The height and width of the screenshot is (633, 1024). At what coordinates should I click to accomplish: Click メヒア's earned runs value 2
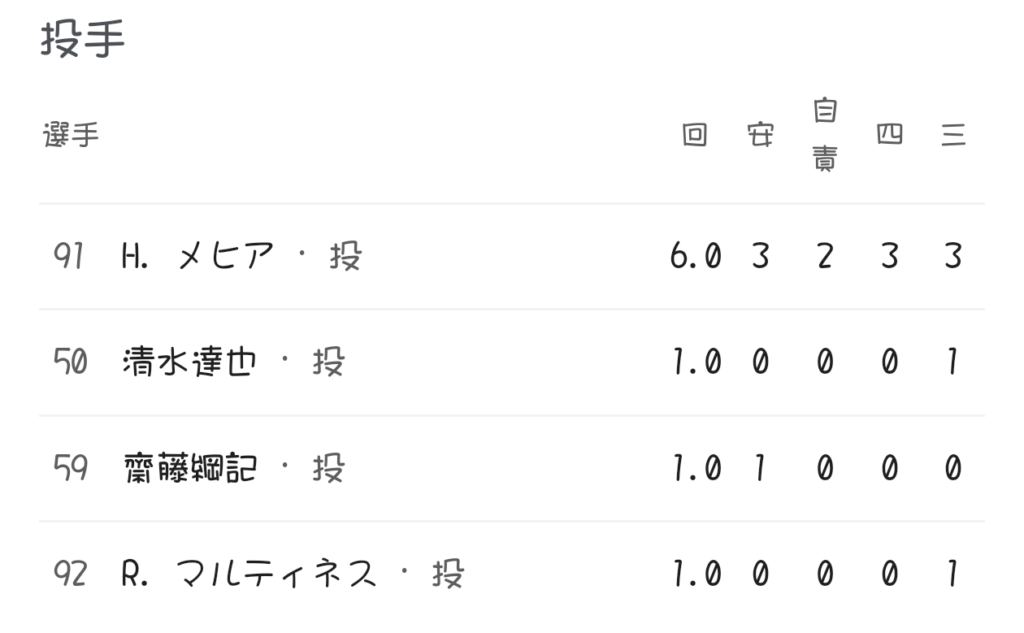(824, 257)
